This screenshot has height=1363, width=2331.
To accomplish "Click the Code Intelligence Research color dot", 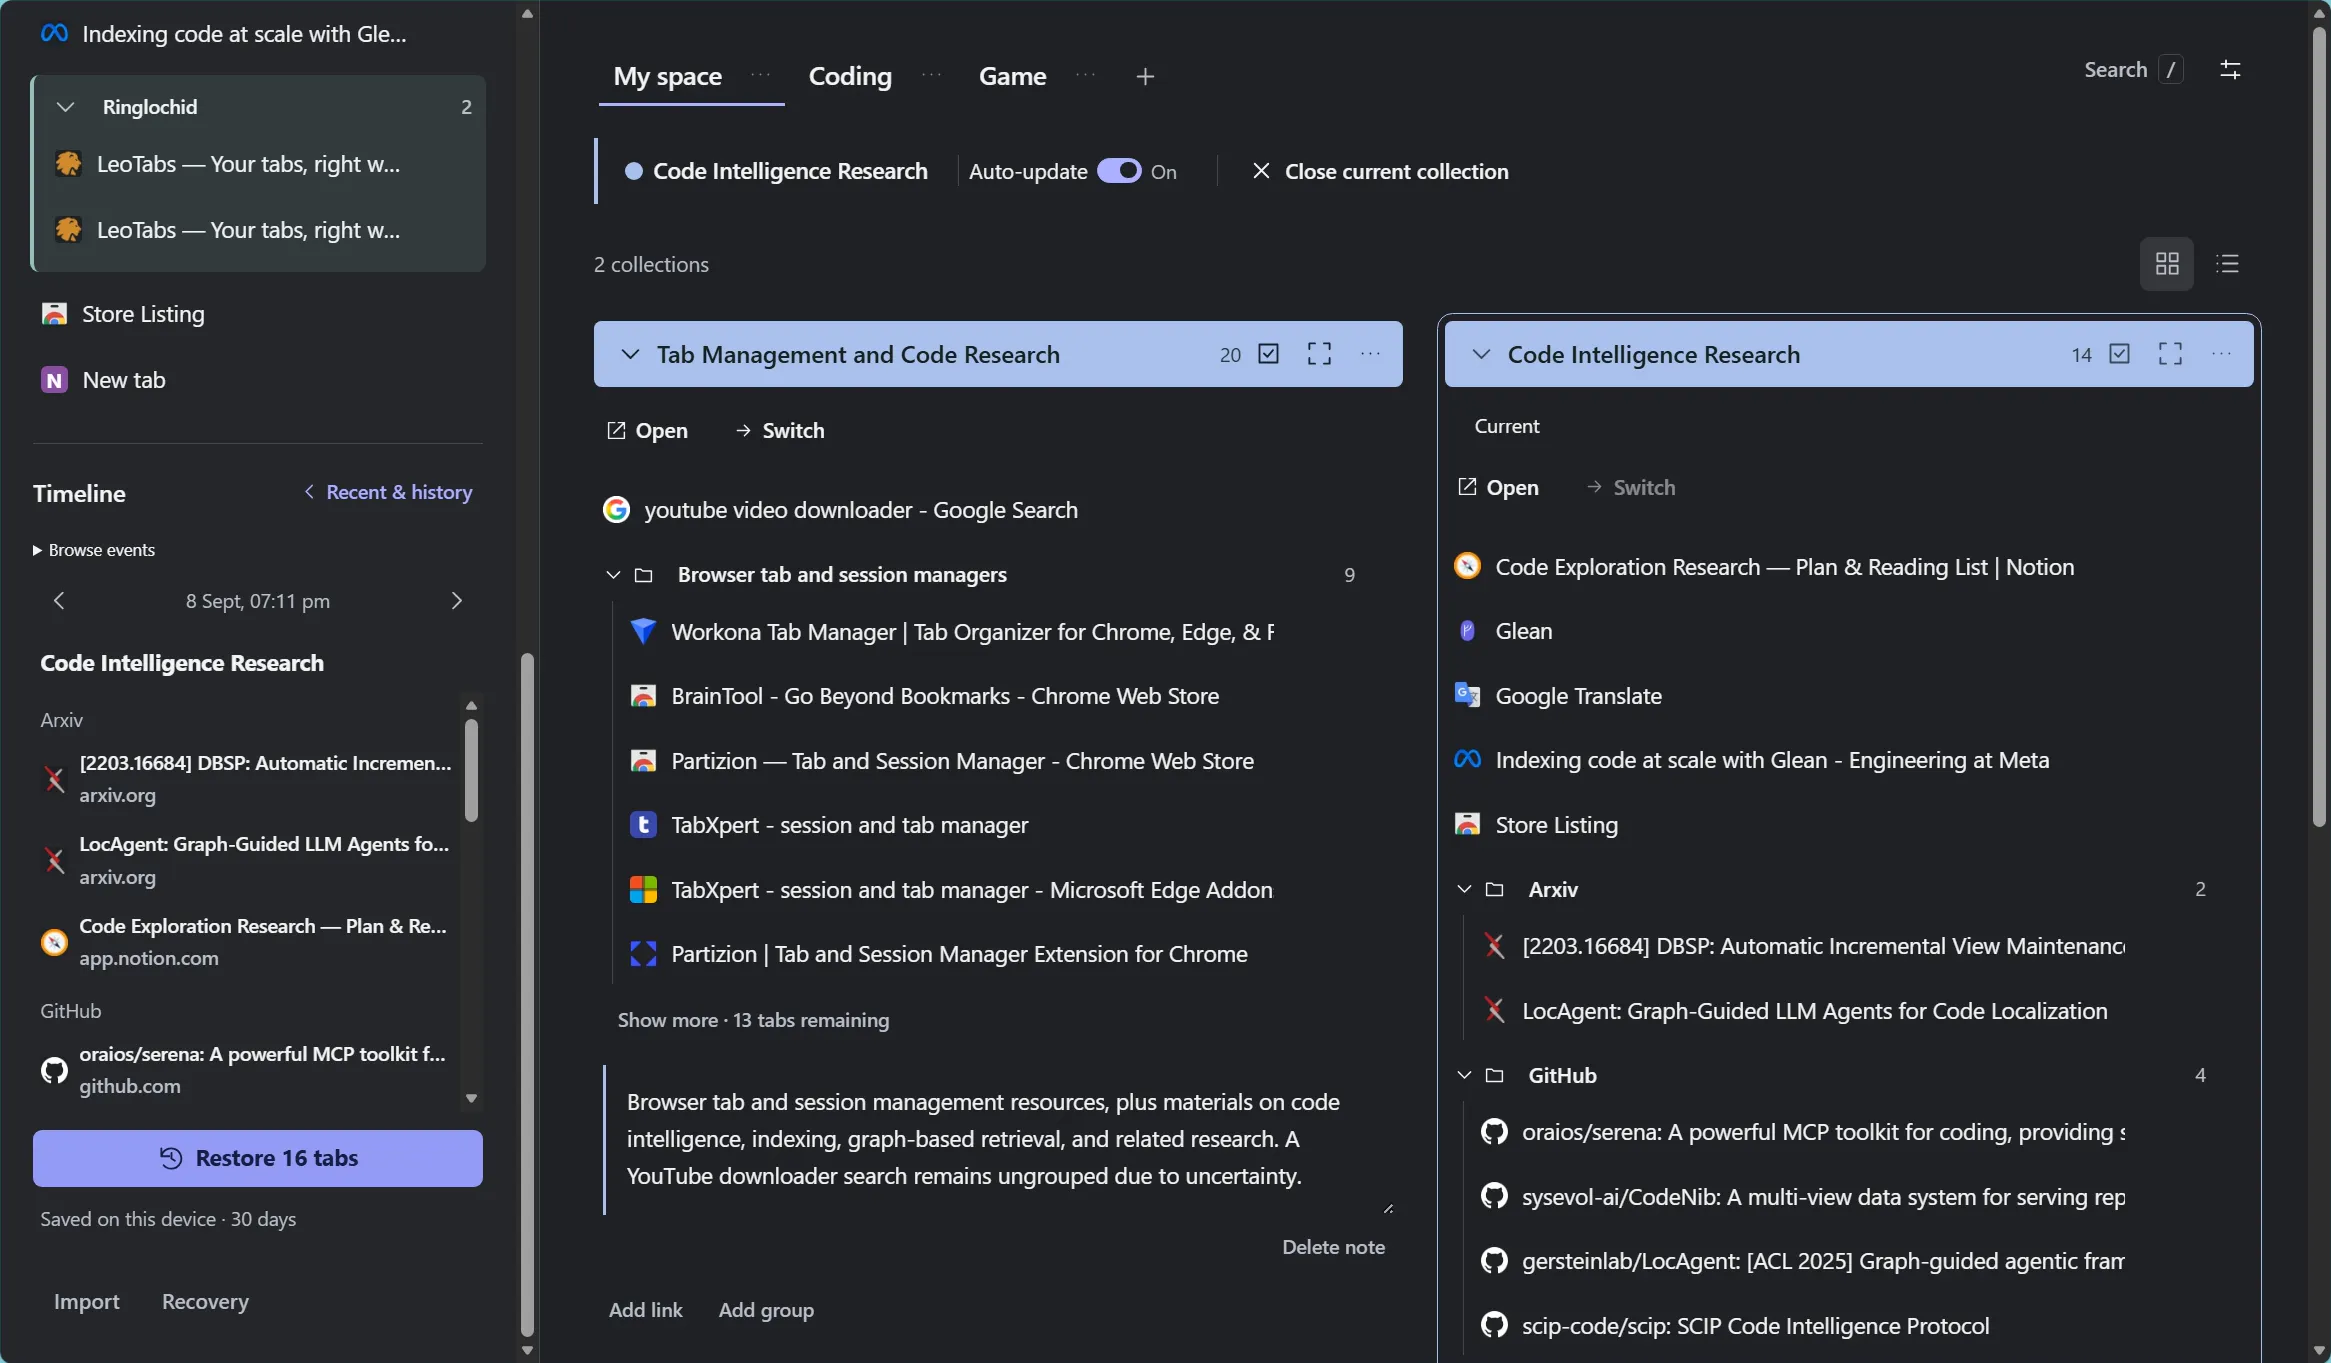I will point(634,171).
